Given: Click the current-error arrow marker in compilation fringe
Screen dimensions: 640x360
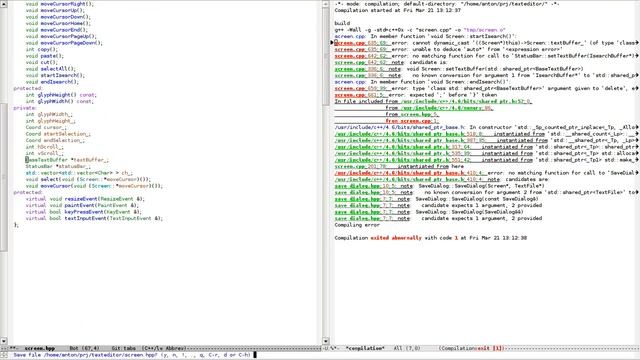Looking at the screenshot, I should [332, 43].
